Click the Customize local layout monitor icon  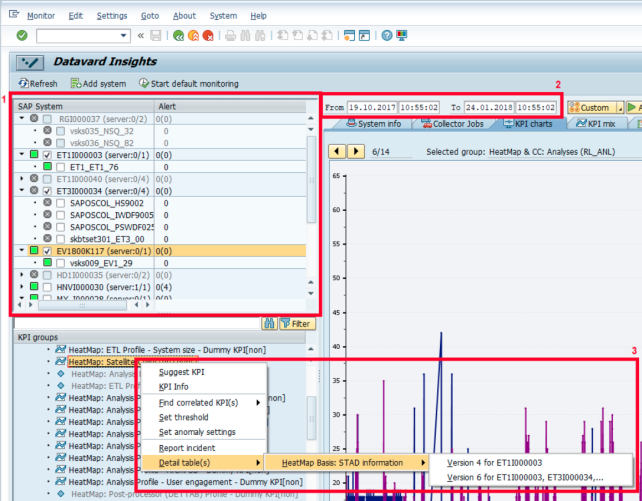[402, 36]
